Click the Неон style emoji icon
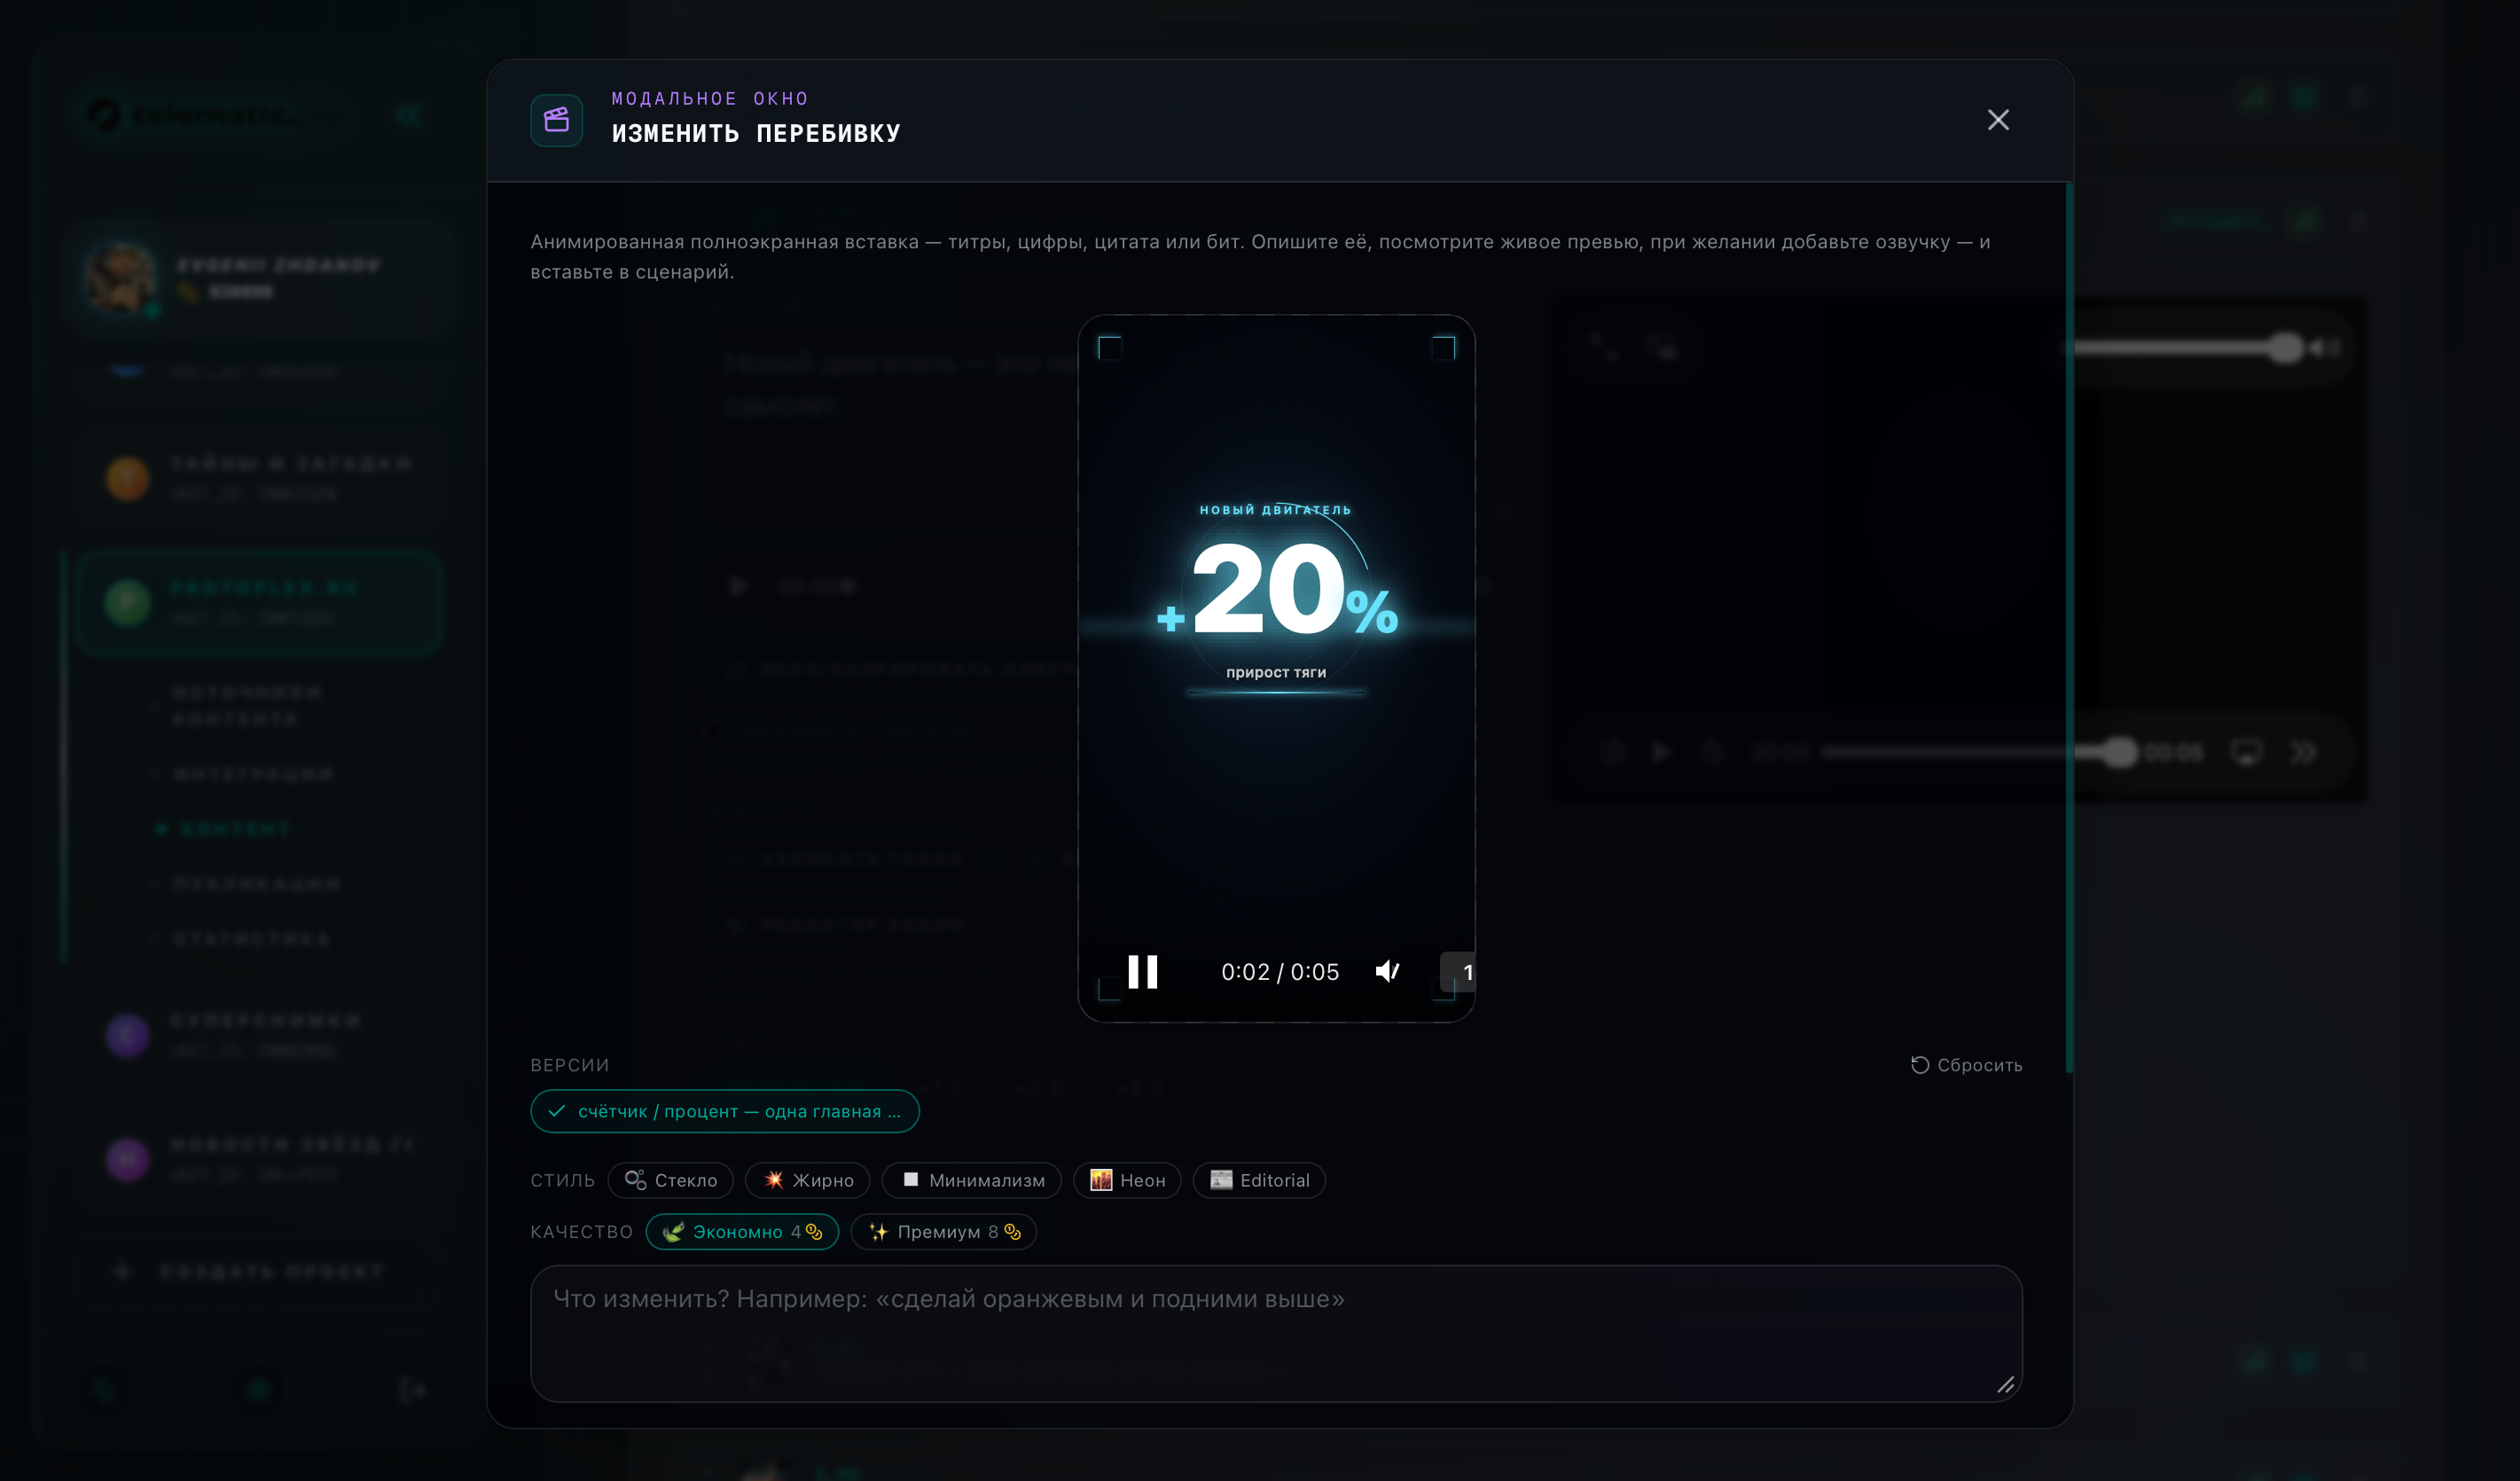The image size is (2520, 1481). pyautogui.click(x=1101, y=1180)
